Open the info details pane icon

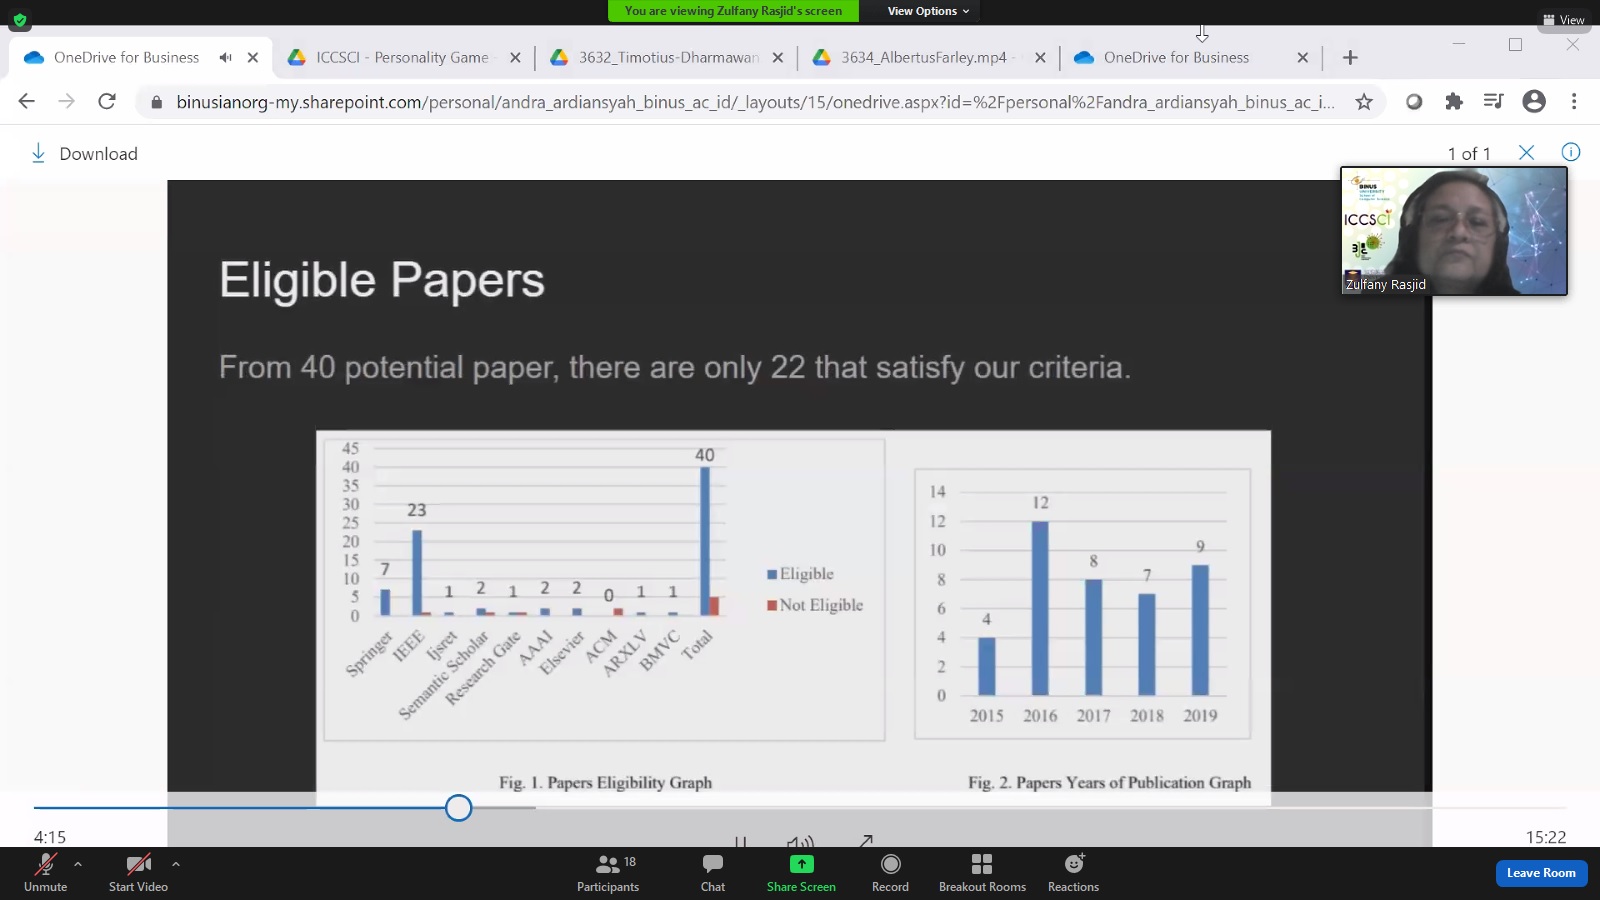coord(1571,152)
